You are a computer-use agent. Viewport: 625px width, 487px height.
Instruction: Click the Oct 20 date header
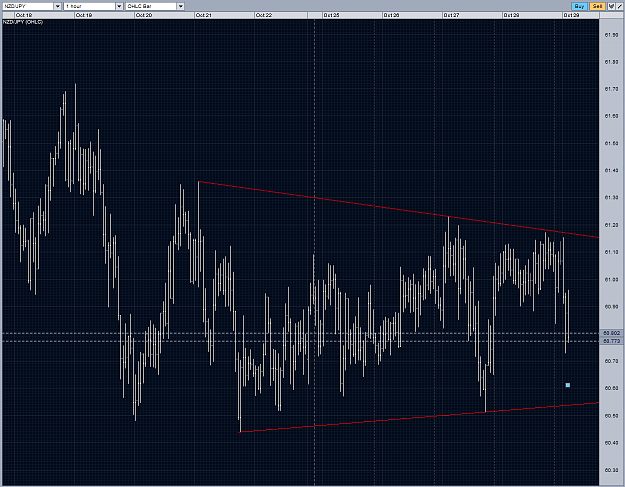pos(164,15)
